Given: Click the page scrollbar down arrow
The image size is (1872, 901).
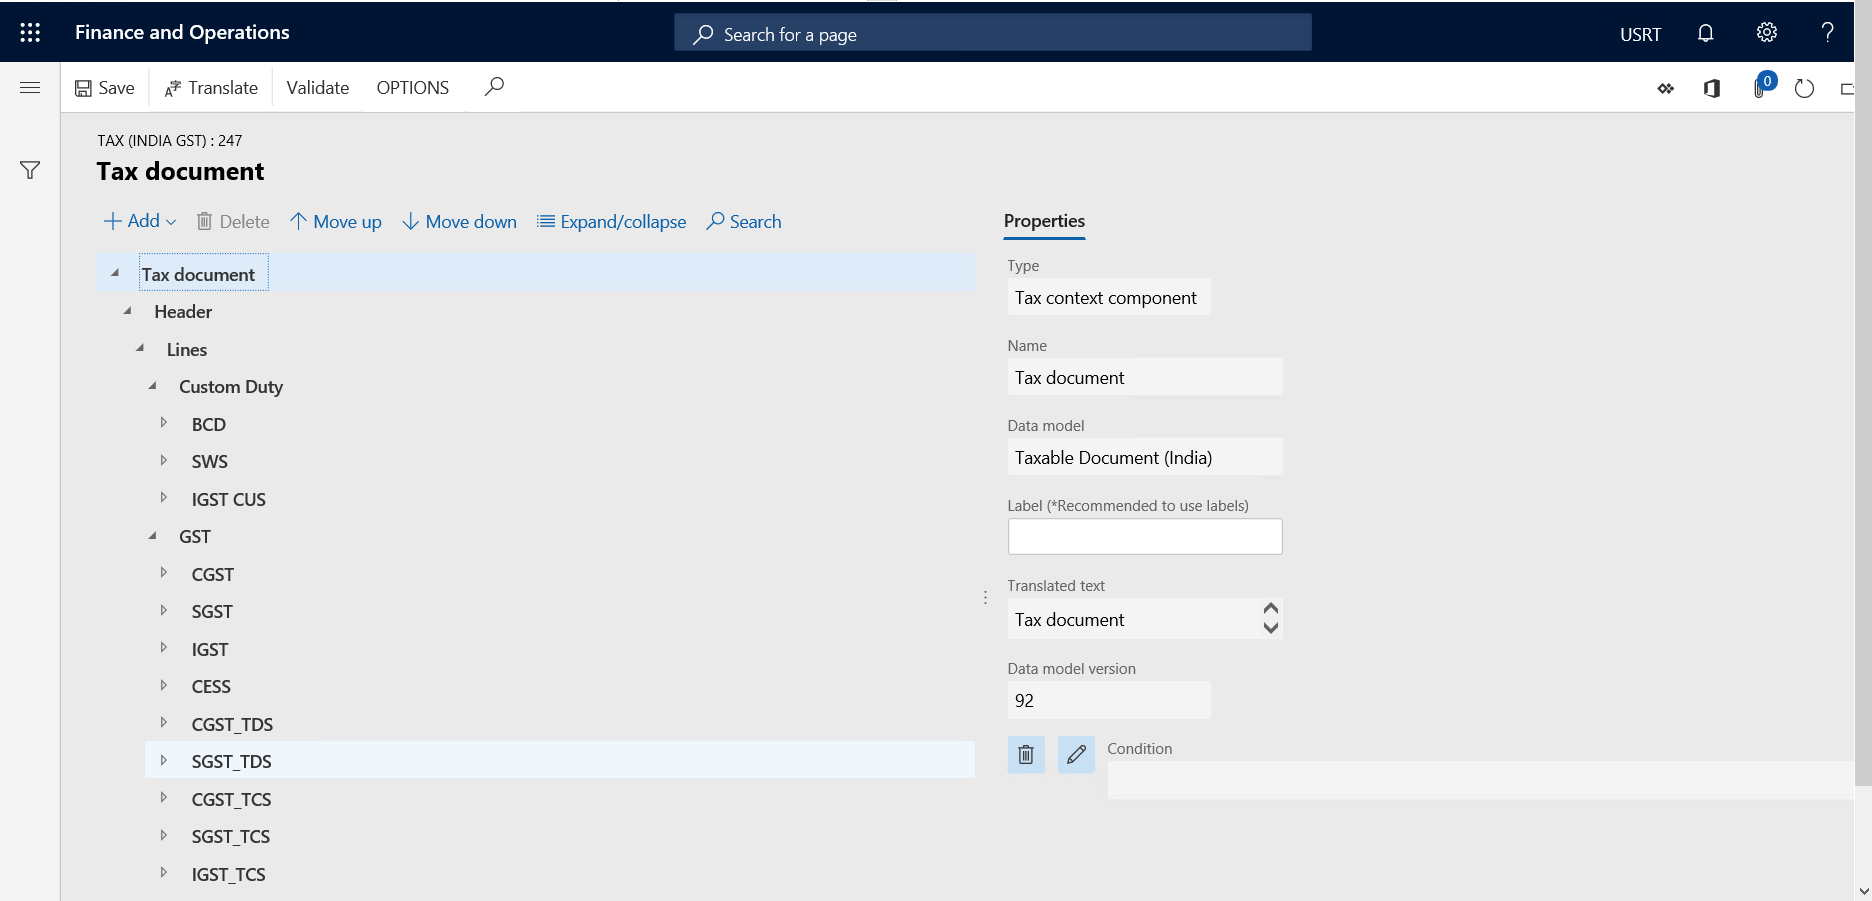Looking at the screenshot, I should click(x=1863, y=891).
